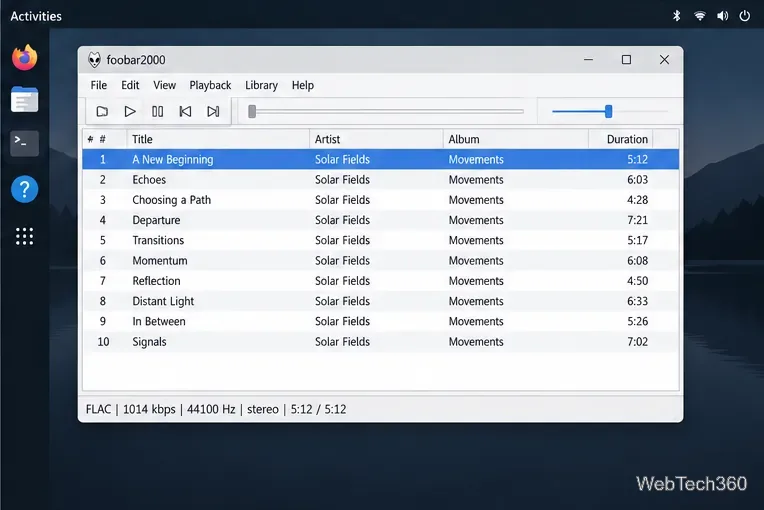This screenshot has height=510, width=764.
Task: Sort playlist by the Title column header
Action: pyautogui.click(x=218, y=139)
